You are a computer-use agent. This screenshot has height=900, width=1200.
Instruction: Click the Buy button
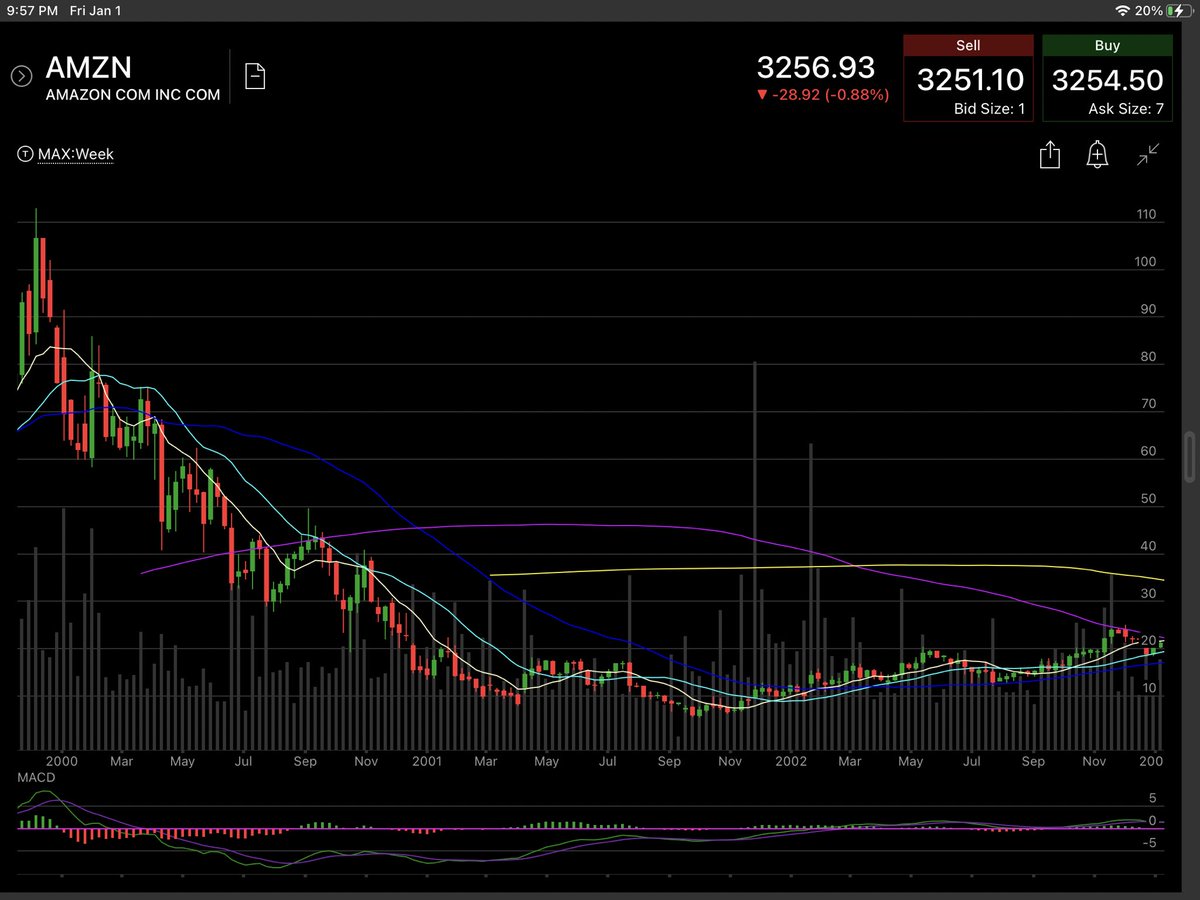[1107, 75]
